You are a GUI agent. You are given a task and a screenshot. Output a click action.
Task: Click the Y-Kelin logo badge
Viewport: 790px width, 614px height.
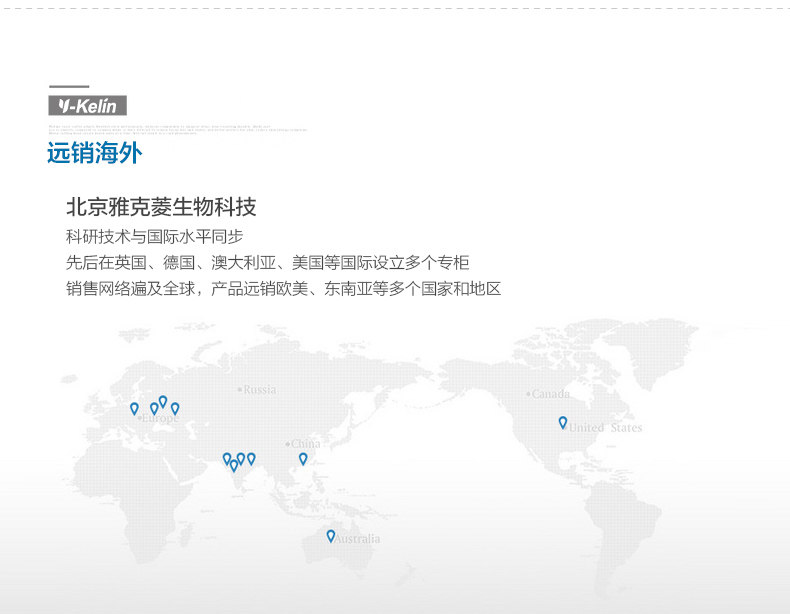(88, 106)
